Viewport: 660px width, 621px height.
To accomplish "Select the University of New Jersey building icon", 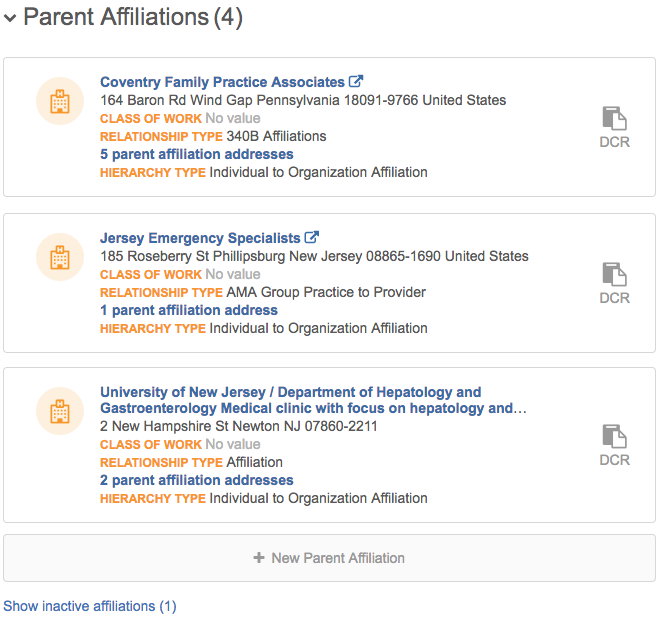I will click(60, 411).
